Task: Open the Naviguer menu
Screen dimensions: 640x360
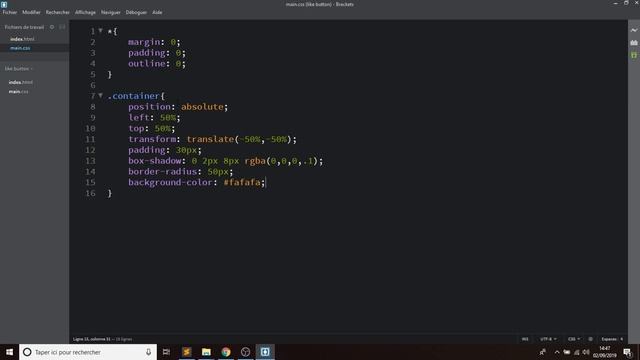Action: pos(111,12)
